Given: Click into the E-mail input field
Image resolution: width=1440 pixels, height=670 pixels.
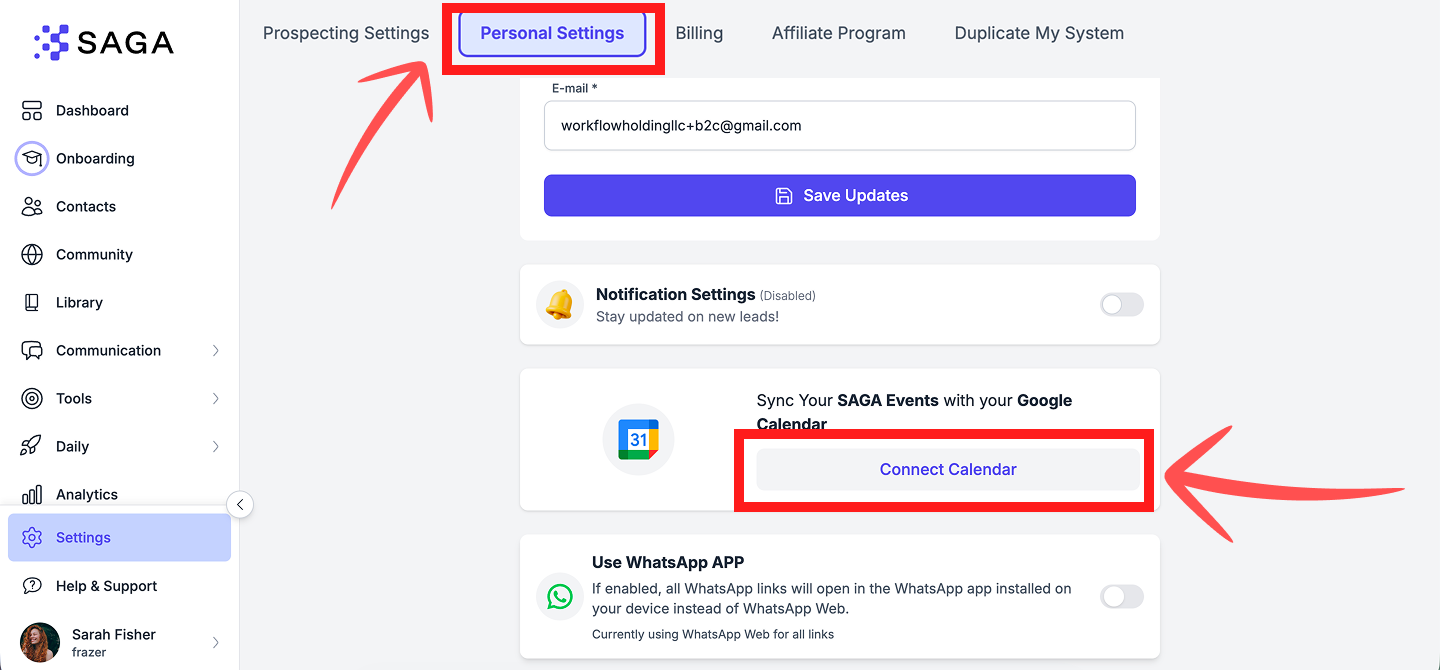Looking at the screenshot, I should click(840, 125).
